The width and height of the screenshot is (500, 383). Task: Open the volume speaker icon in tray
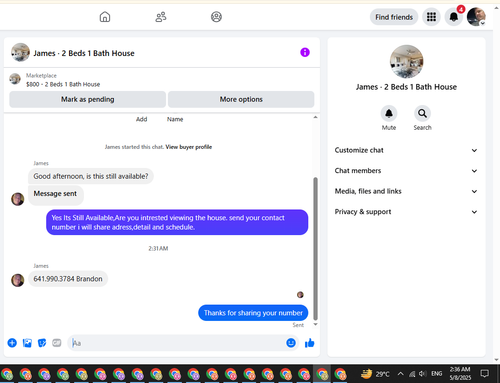click(x=423, y=374)
